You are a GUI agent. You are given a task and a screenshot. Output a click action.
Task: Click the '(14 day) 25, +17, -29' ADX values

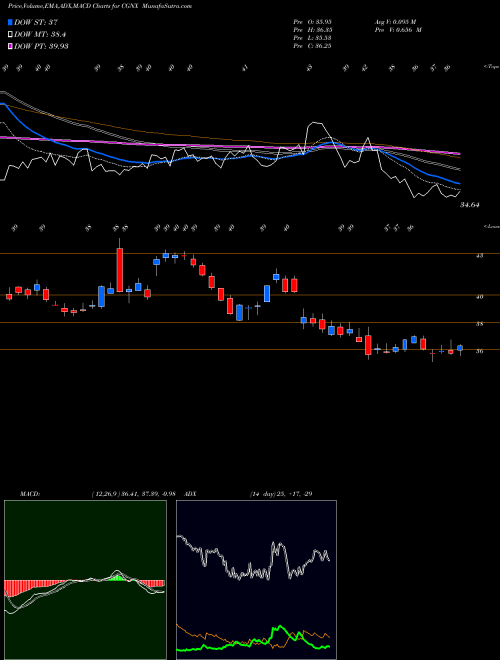click(x=281, y=494)
